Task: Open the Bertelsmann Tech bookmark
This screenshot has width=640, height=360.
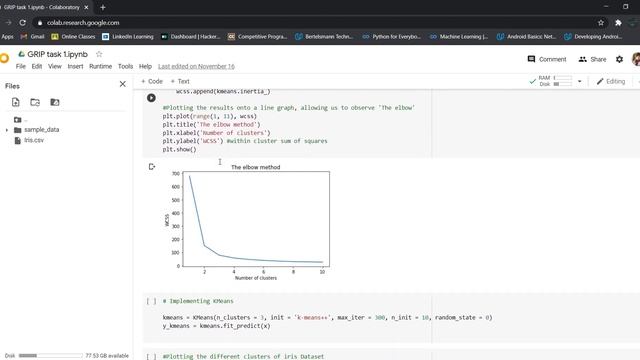Action: pyautogui.click(x=324, y=37)
